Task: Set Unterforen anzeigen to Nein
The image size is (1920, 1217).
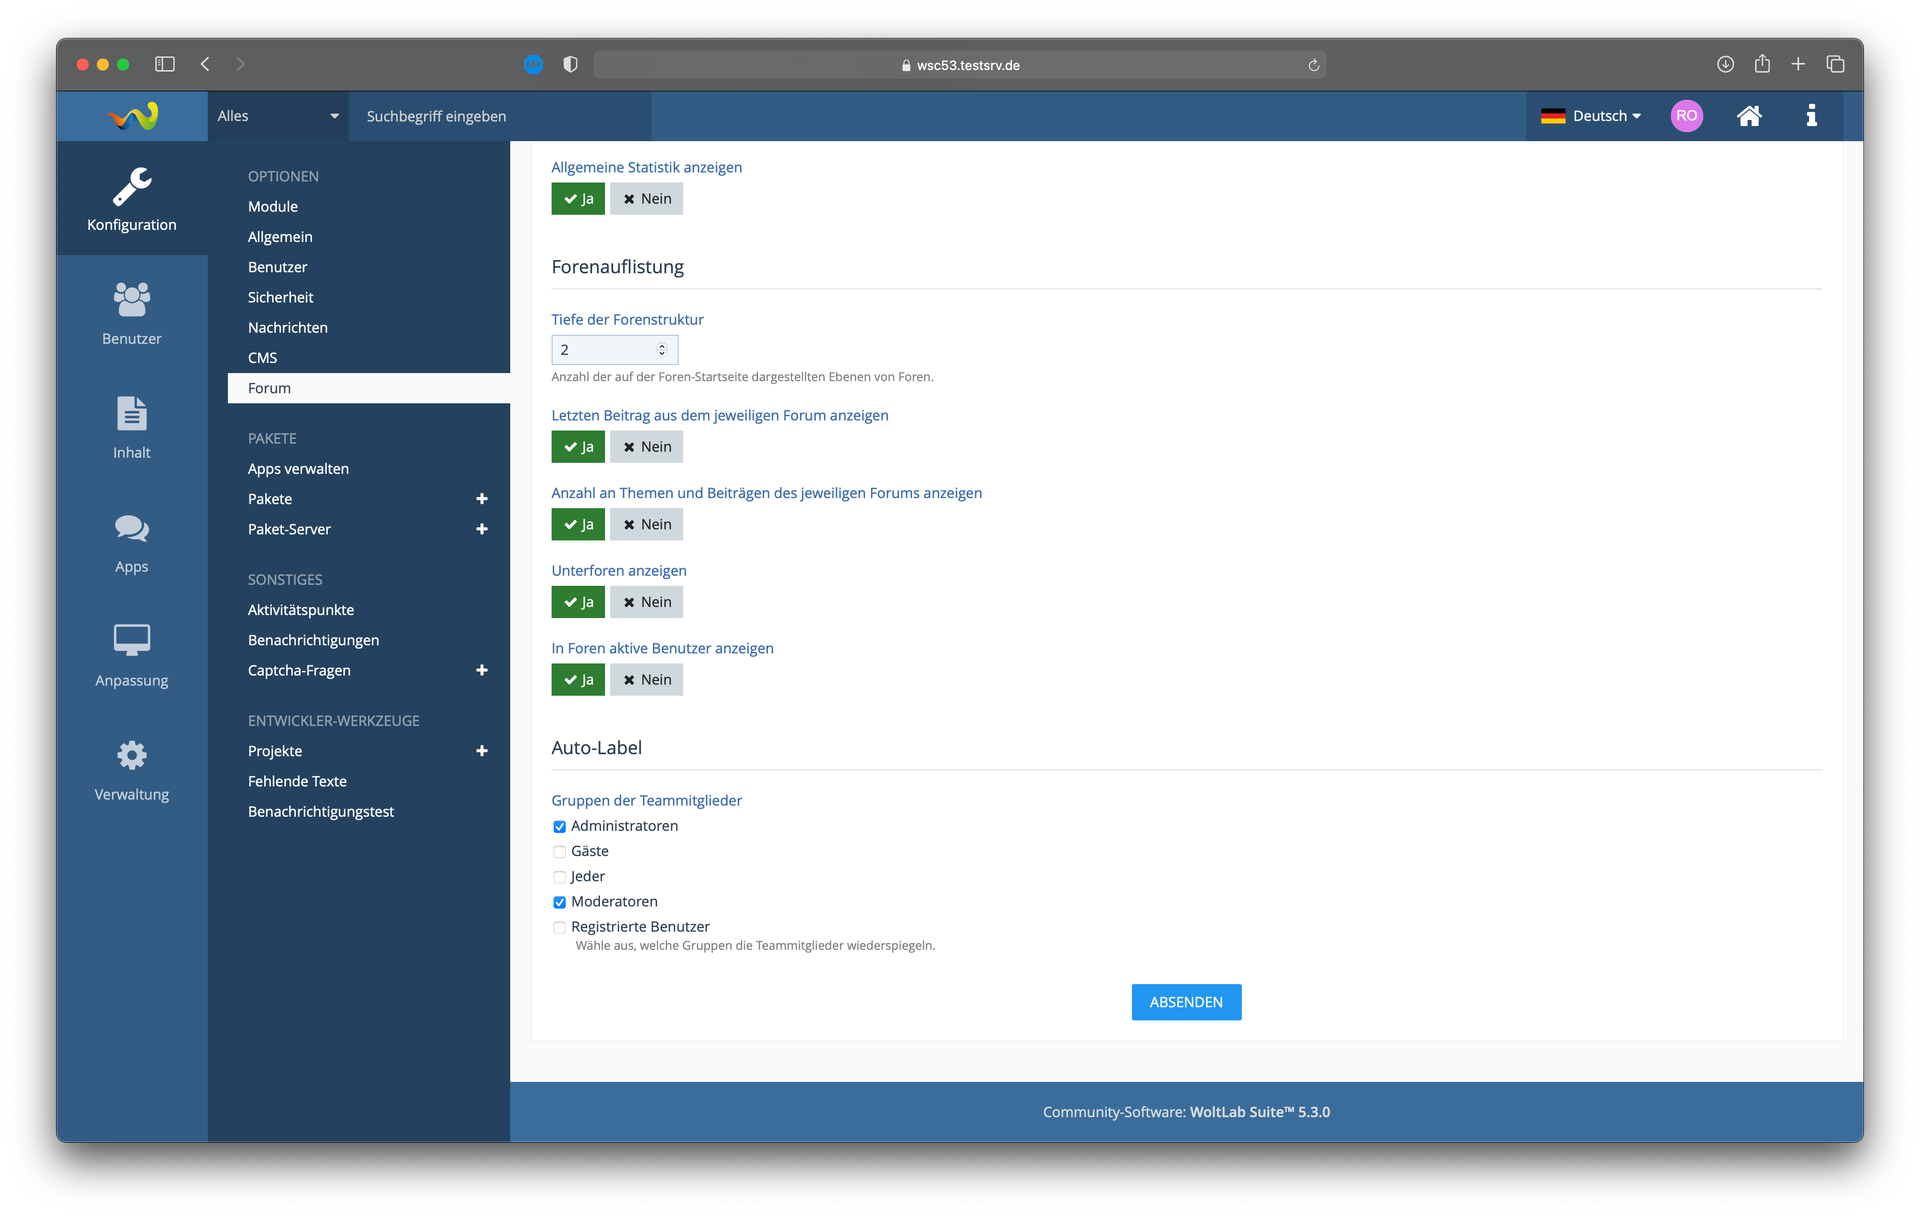Action: click(647, 602)
